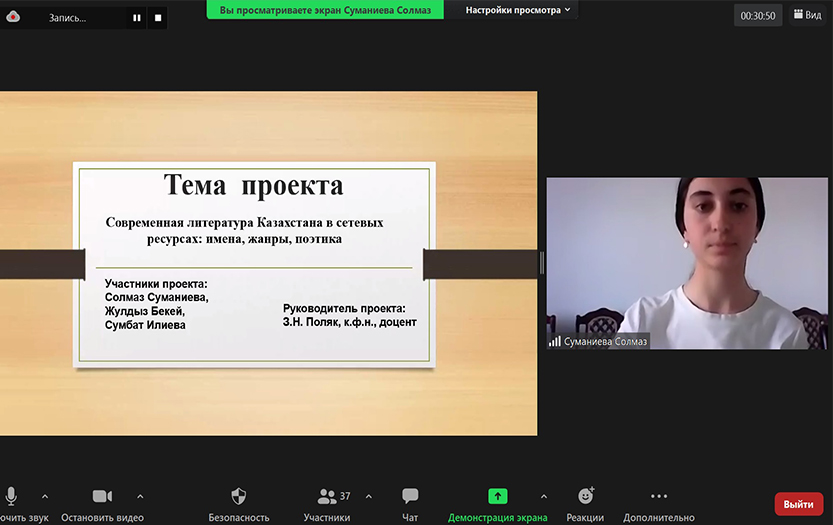Open video options chevron beside camera
This screenshot has height=525, width=833.
point(140,496)
